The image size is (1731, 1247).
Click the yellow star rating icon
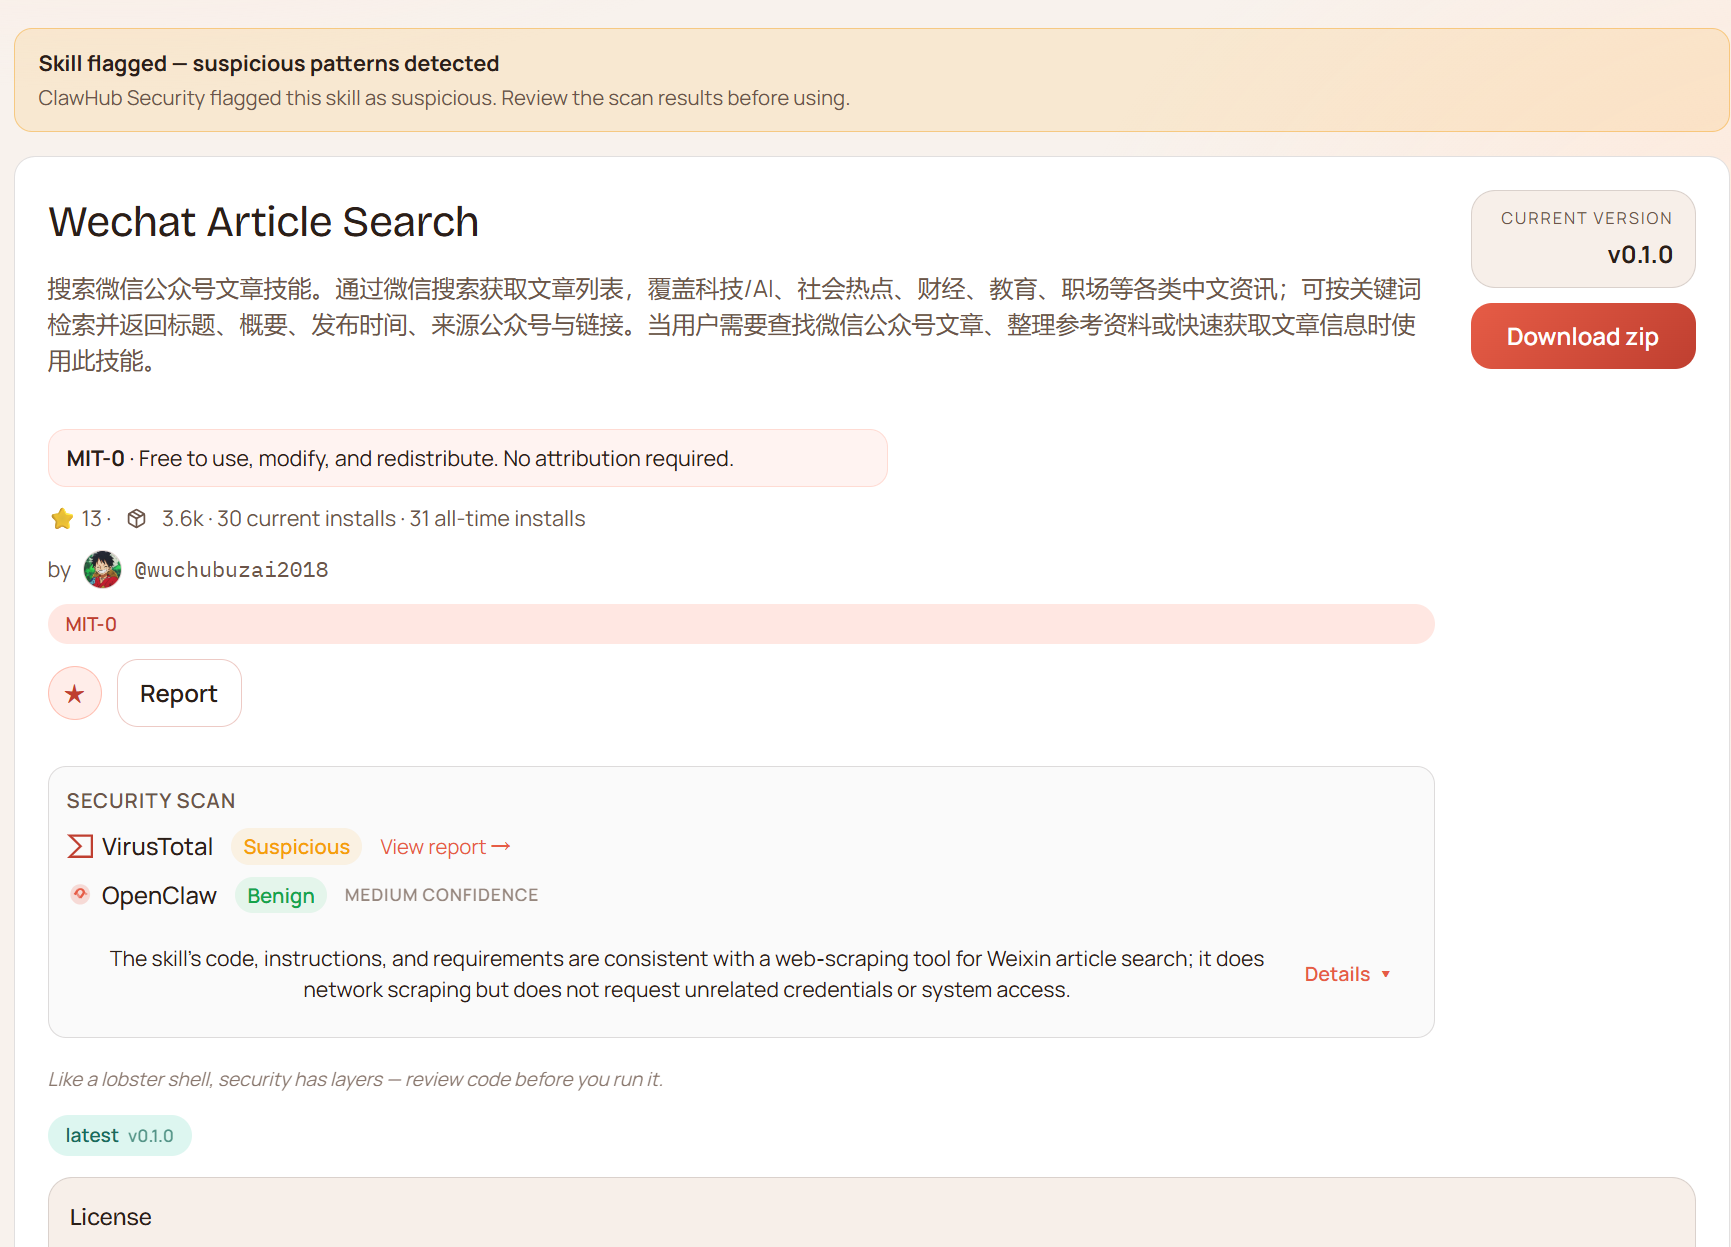[62, 519]
